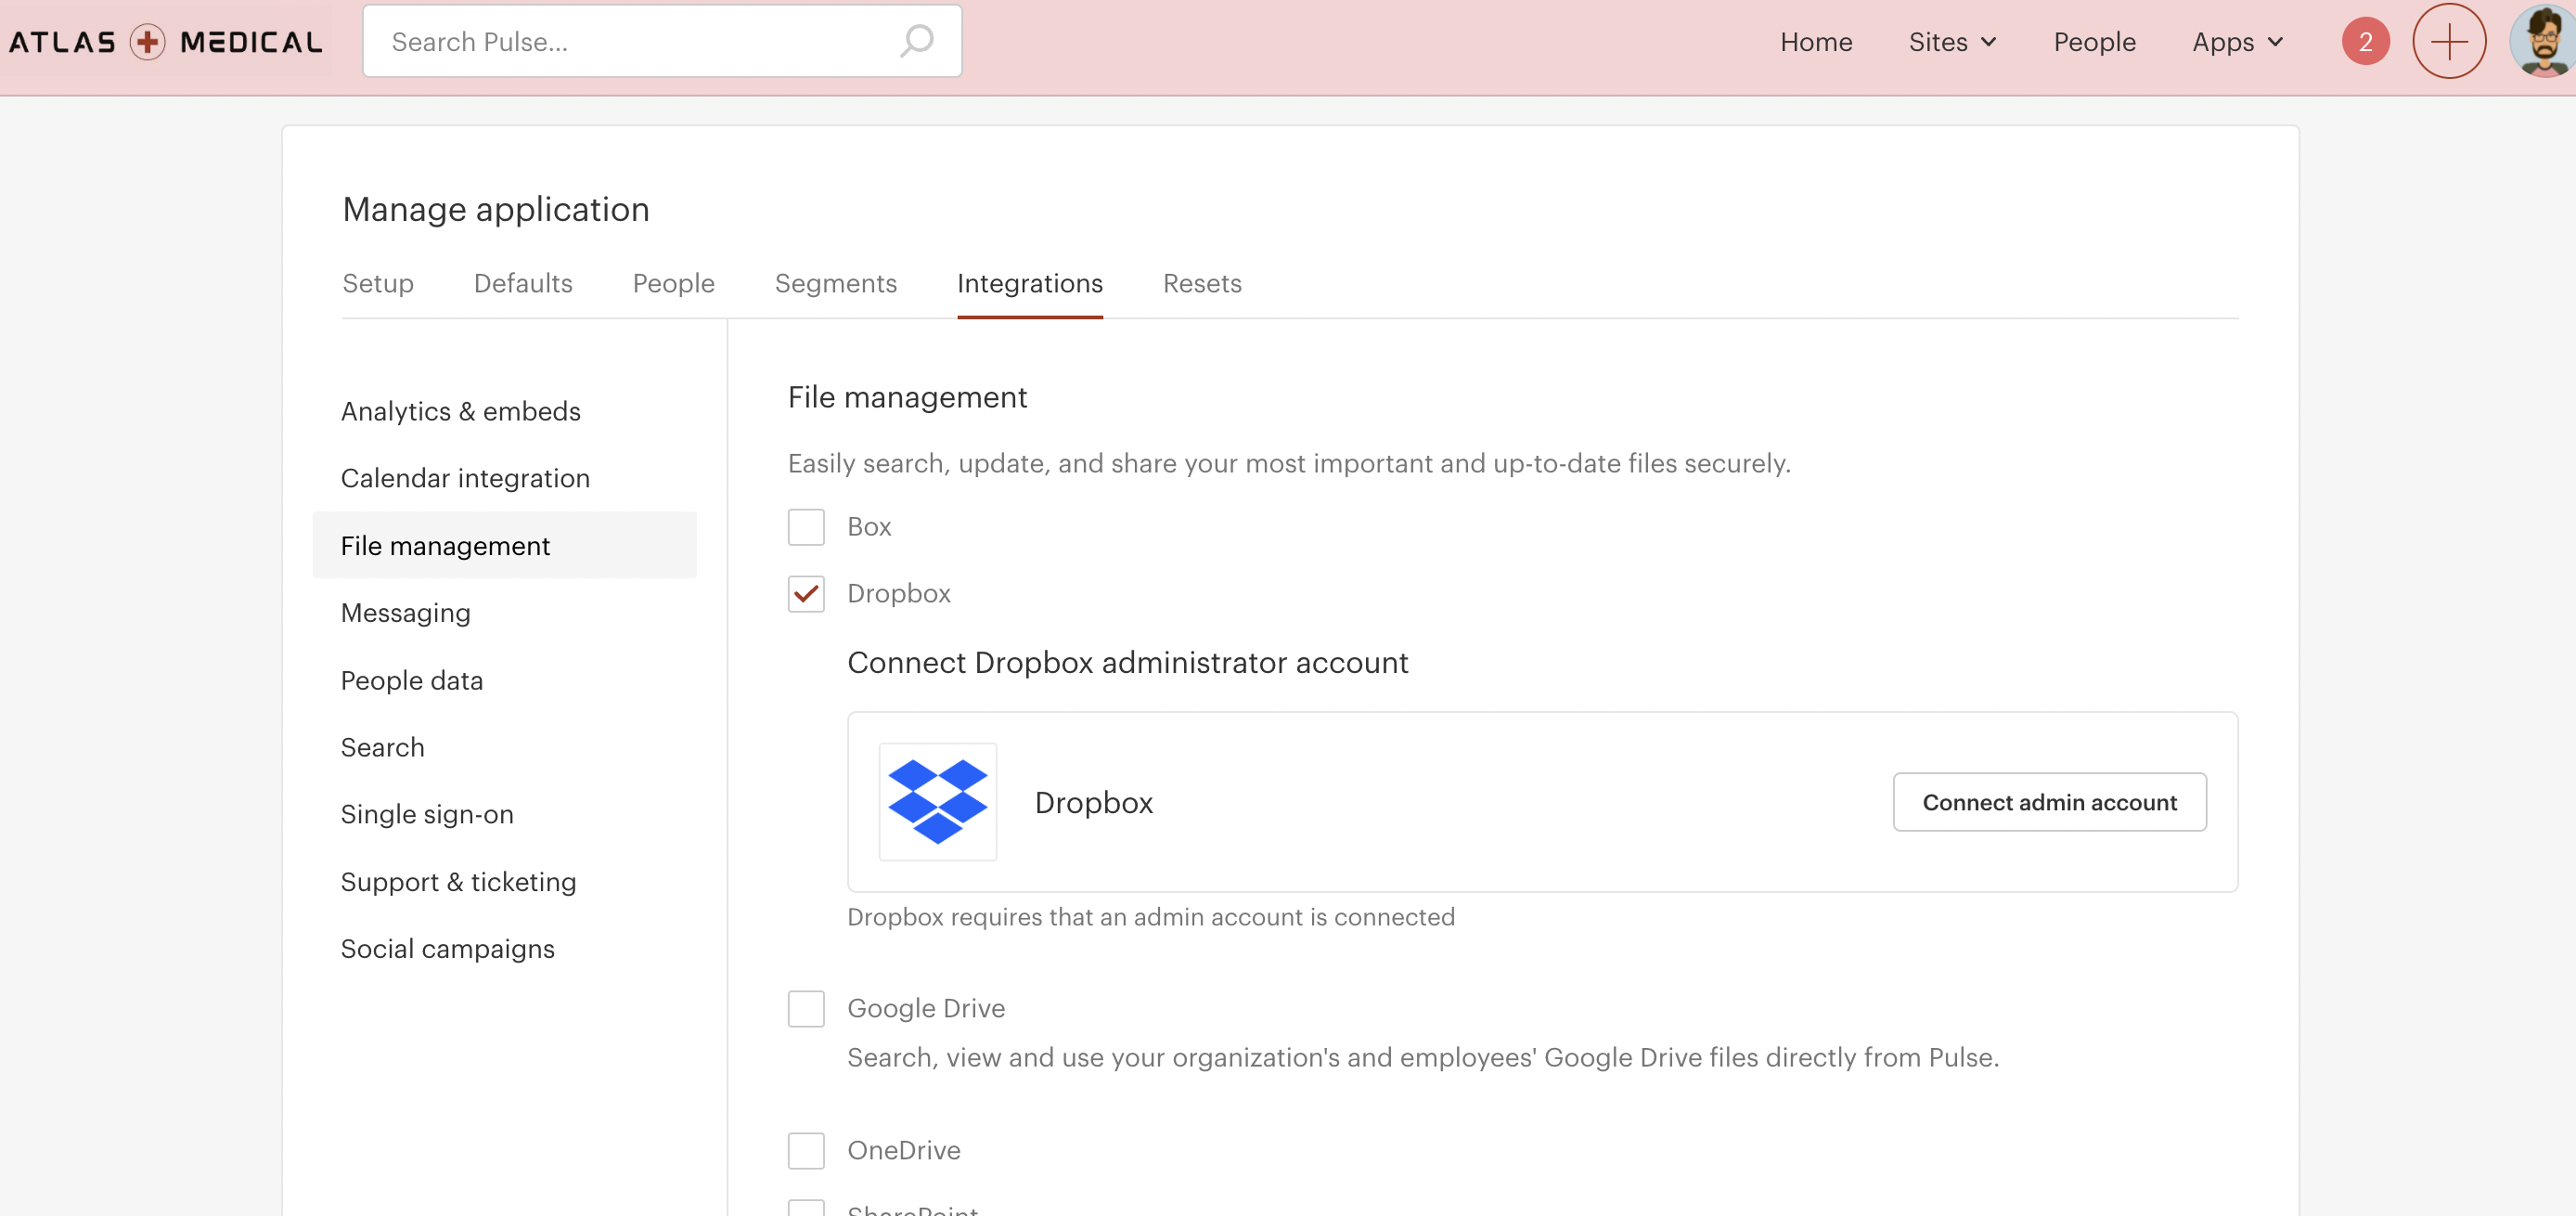Click the plus create button
This screenshot has height=1216, width=2576.
tap(2449, 42)
